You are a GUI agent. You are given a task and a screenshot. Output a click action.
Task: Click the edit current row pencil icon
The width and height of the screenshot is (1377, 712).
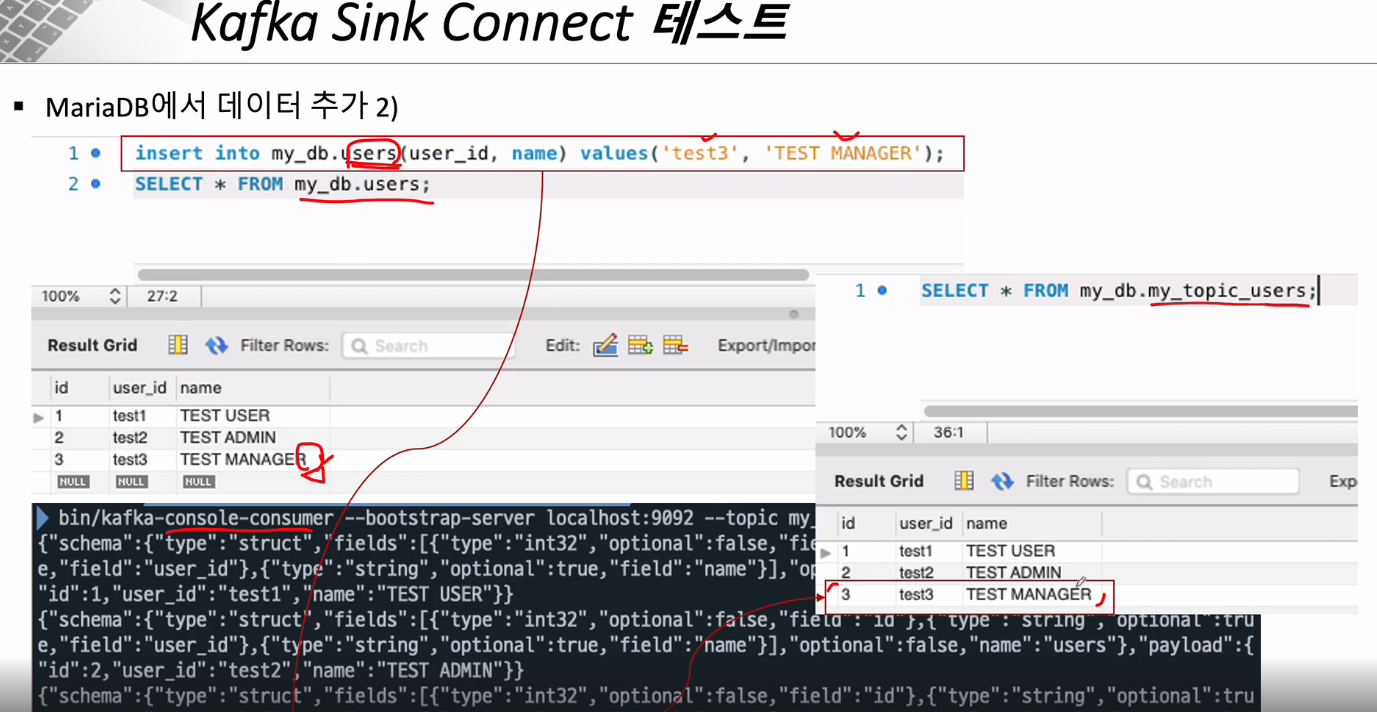point(605,345)
